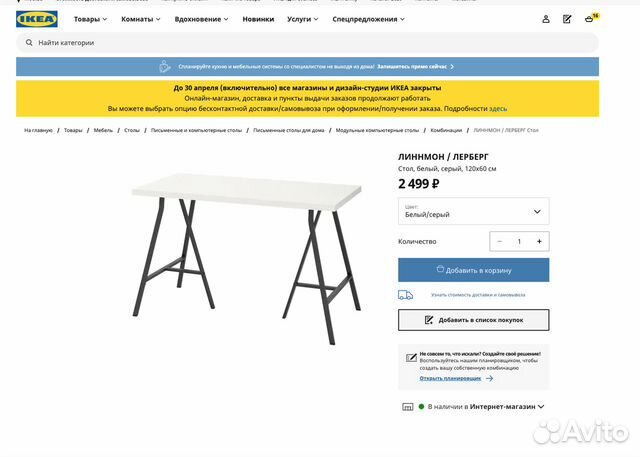Click the delivery truck icon
The width and height of the screenshot is (640, 457).
tap(405, 295)
